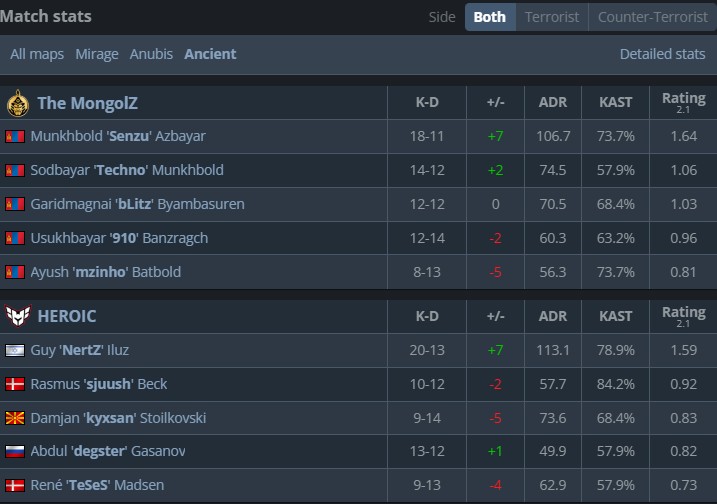Click the HEROIC team logo icon
717x504 pixels.
tap(16, 316)
